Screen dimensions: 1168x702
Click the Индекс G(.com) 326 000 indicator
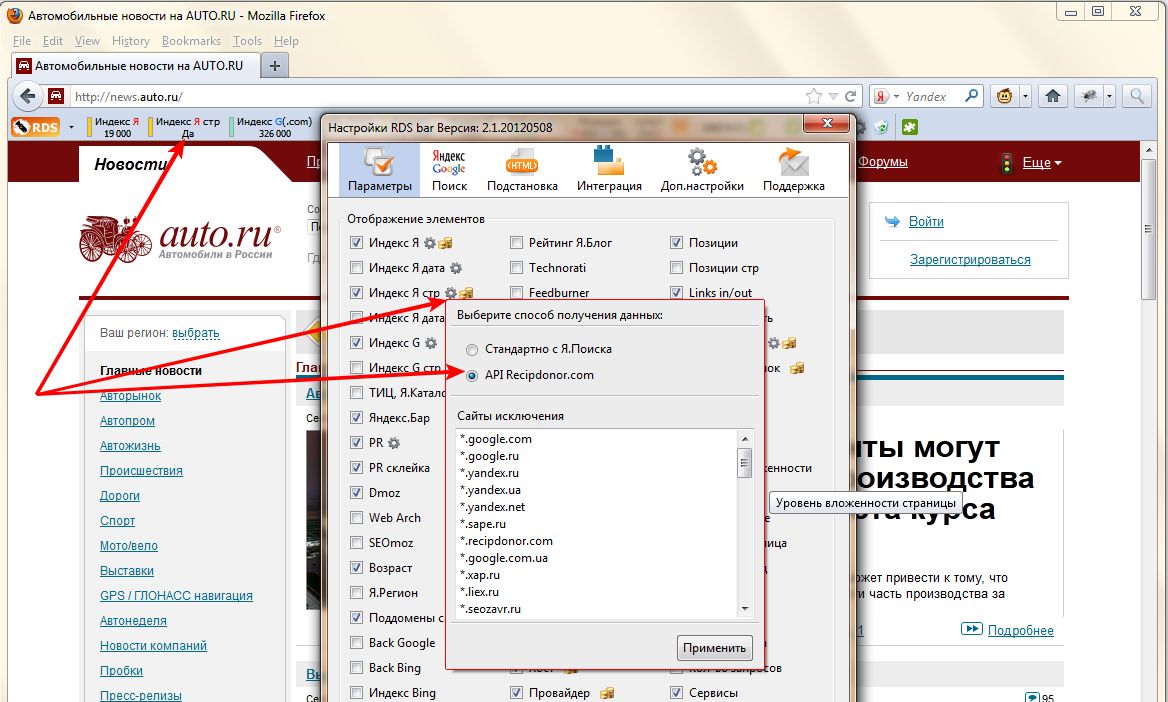(x=273, y=127)
